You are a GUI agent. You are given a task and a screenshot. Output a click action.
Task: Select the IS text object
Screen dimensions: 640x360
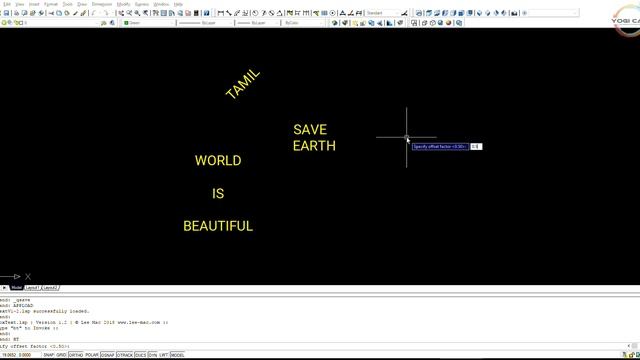pyautogui.click(x=218, y=193)
